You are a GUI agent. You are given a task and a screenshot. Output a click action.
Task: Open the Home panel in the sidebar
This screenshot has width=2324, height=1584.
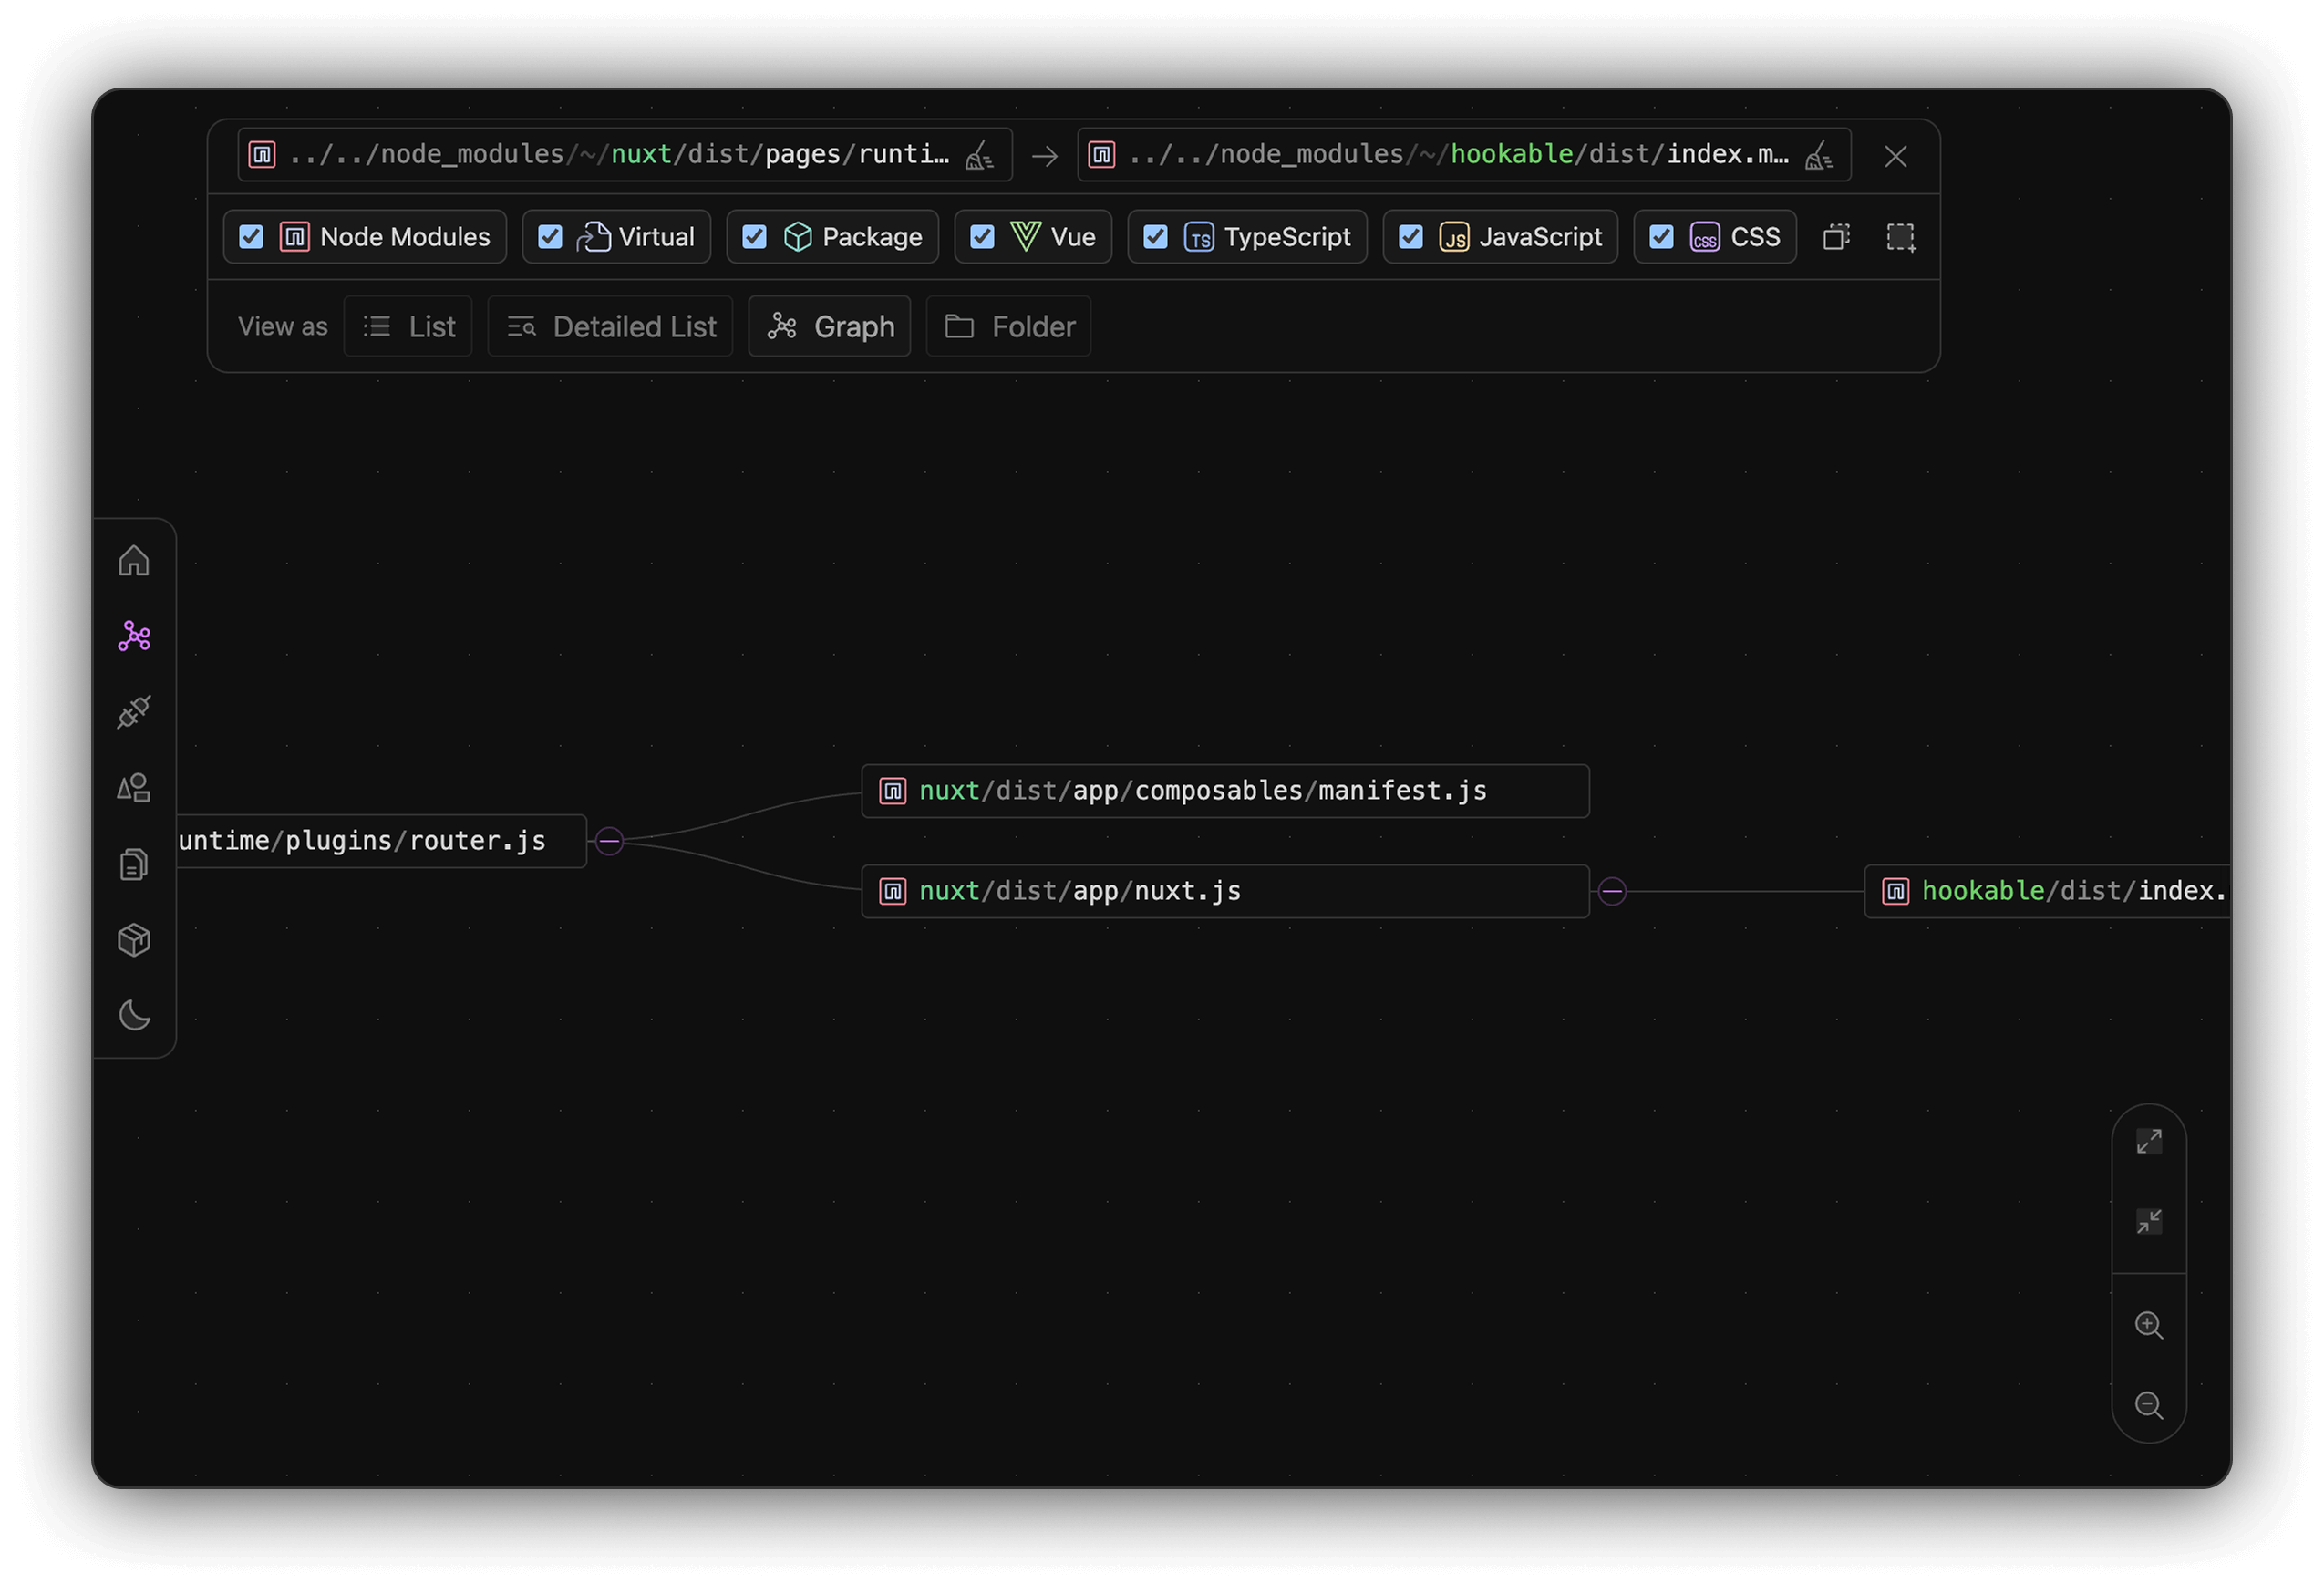[x=134, y=560]
